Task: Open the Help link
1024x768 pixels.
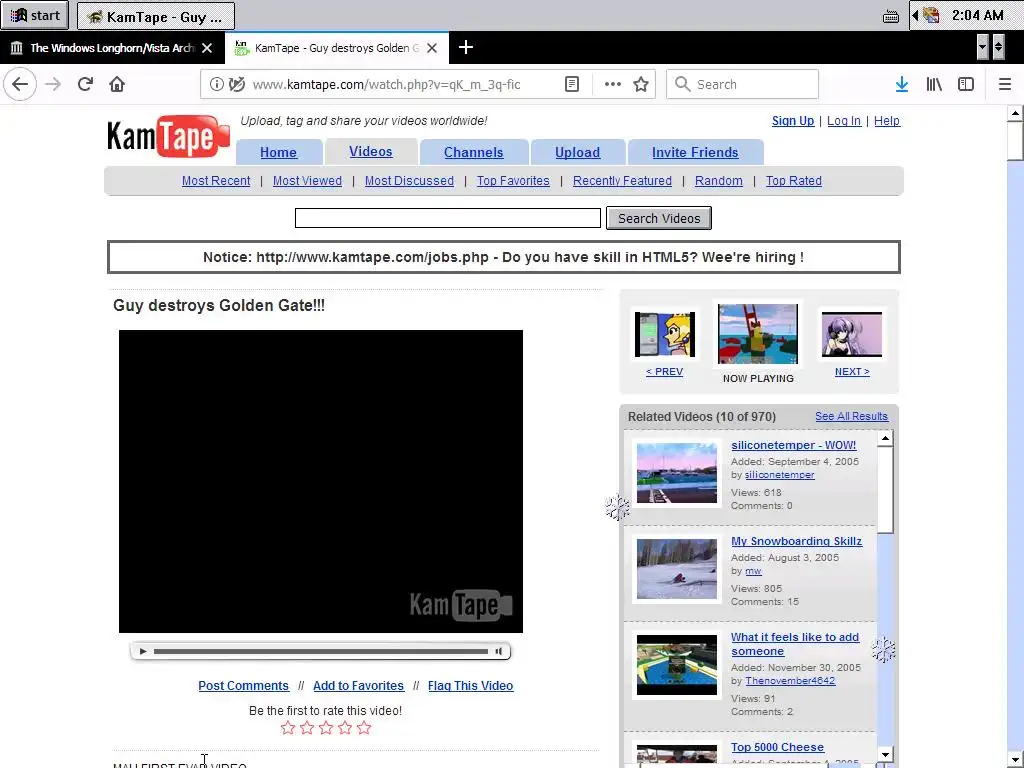Action: coord(887,121)
